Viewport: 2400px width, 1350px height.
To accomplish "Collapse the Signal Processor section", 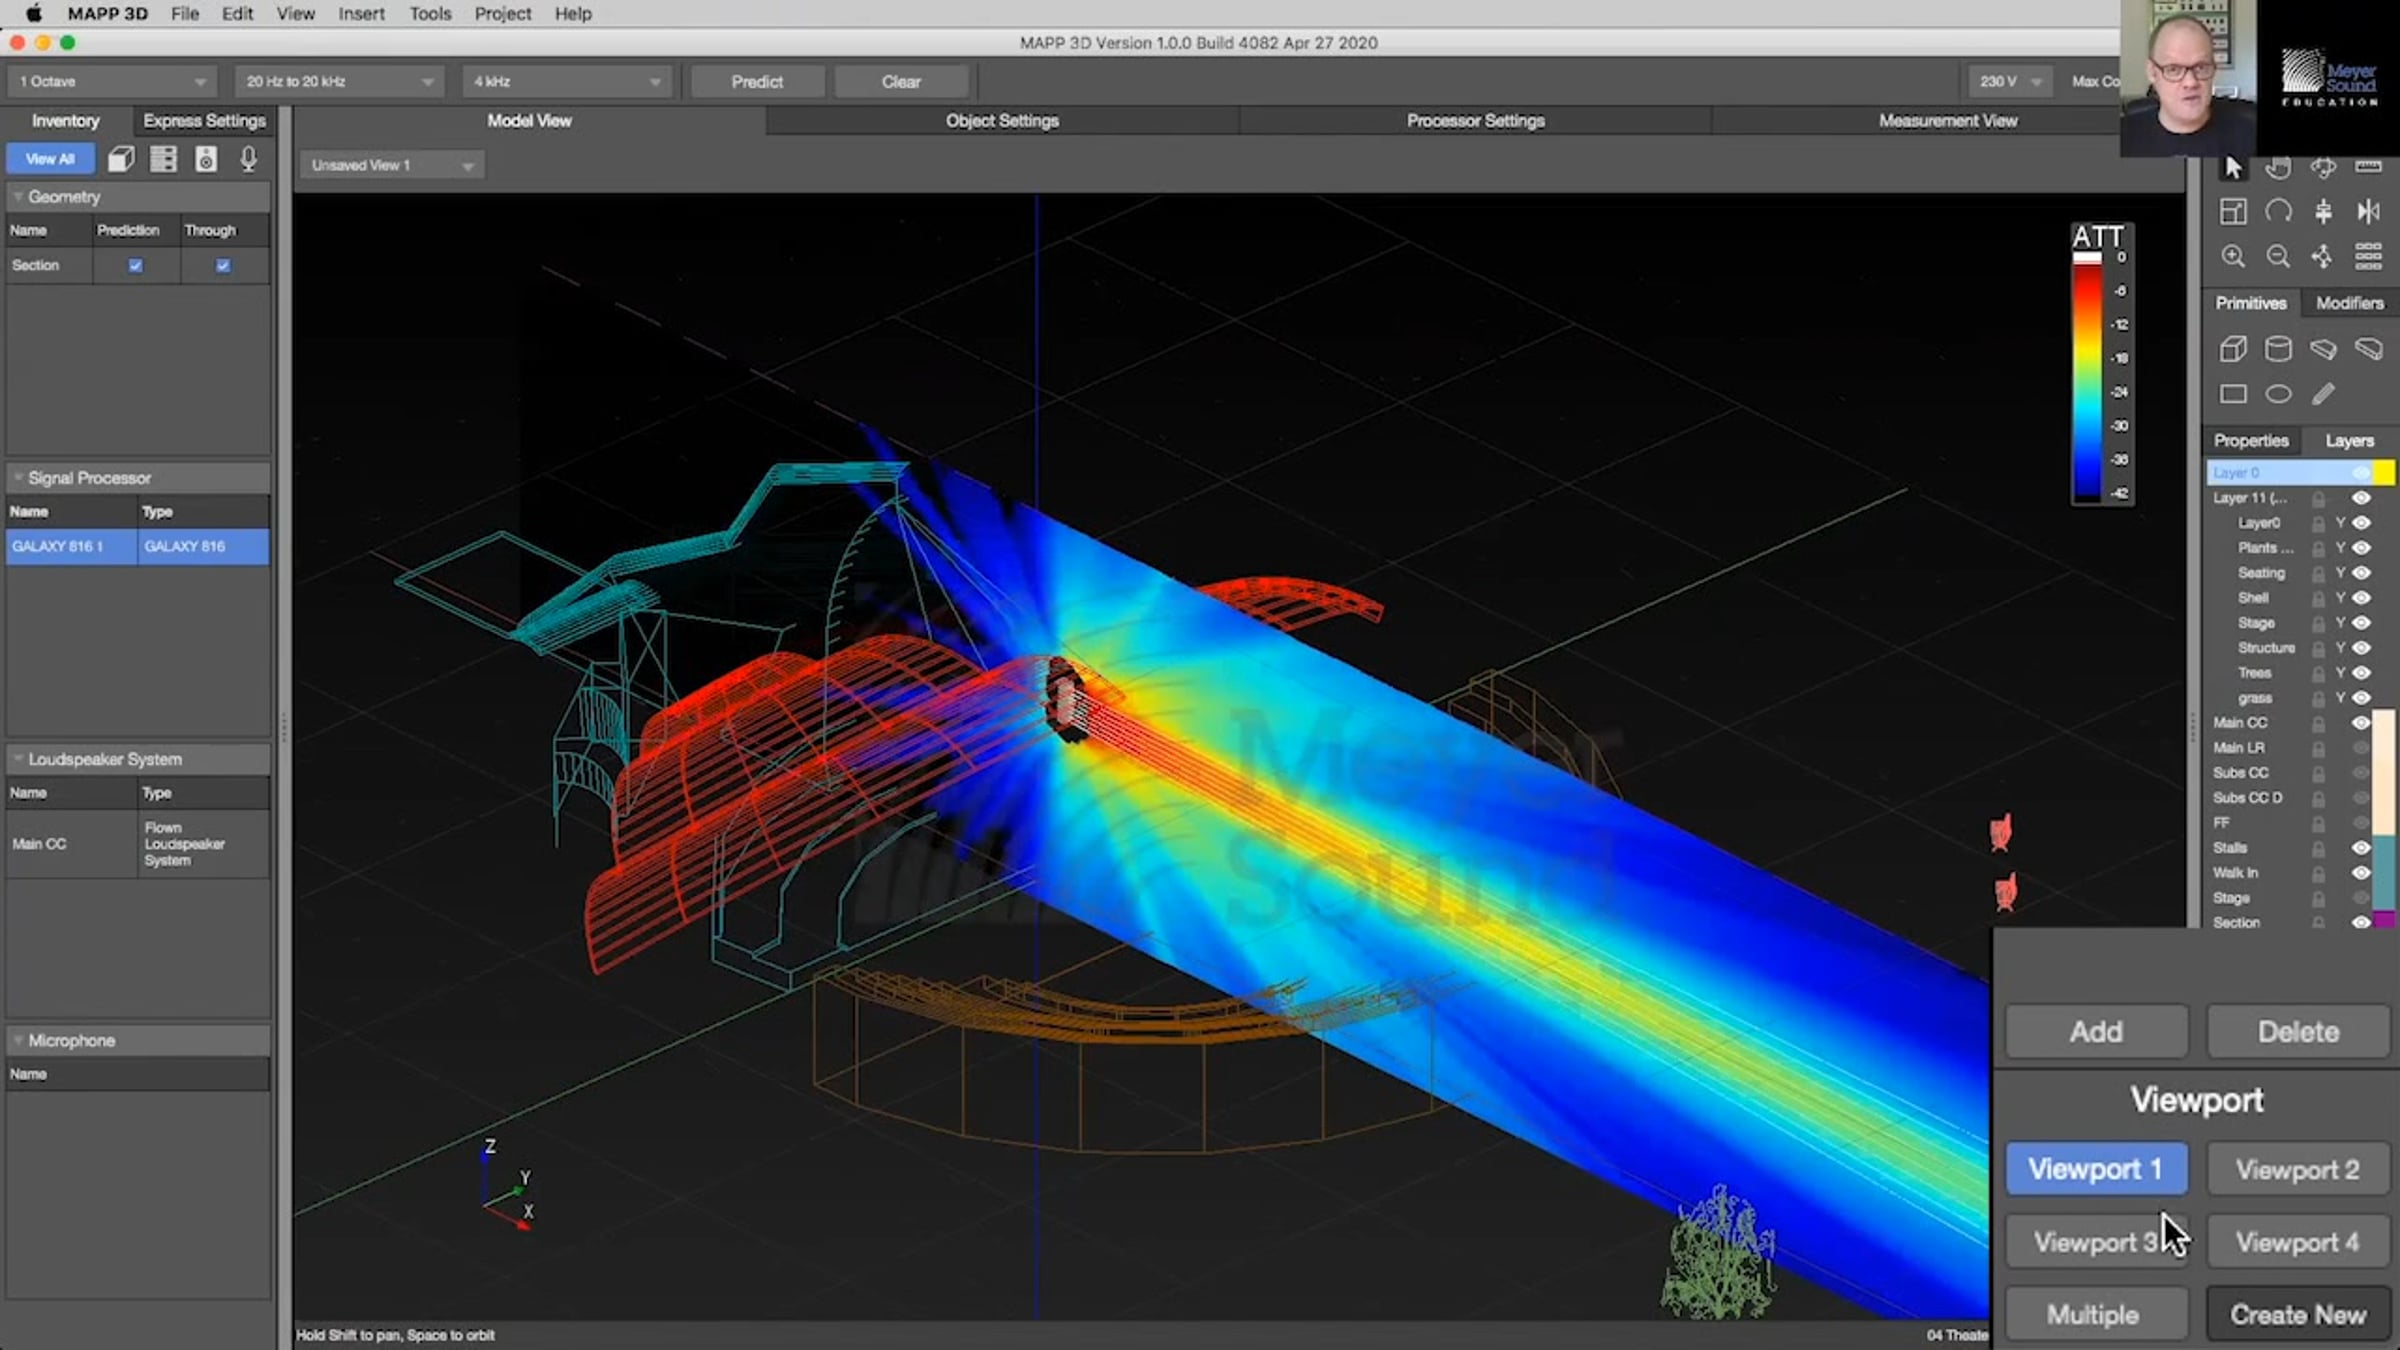I will tap(18, 478).
